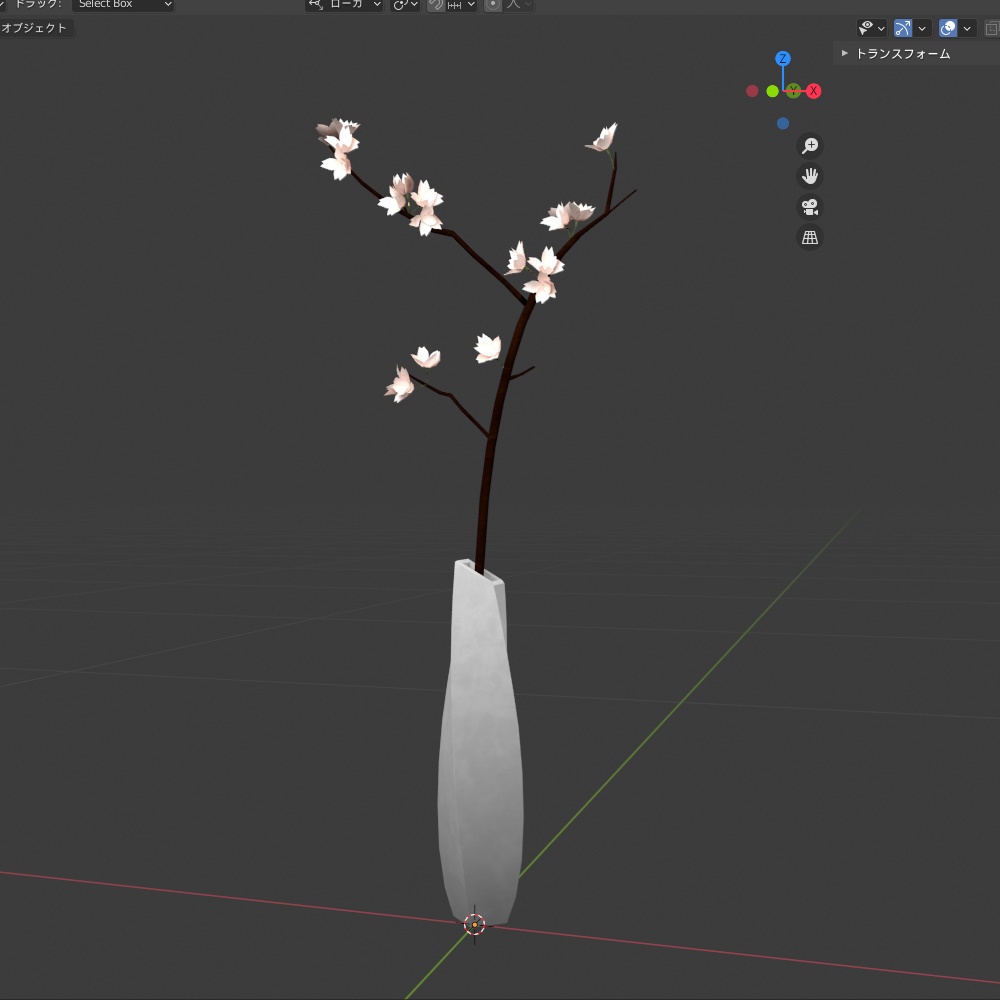This screenshot has height=1000, width=1000.
Task: Open the object type visibility eye icon
Action: coord(866,27)
